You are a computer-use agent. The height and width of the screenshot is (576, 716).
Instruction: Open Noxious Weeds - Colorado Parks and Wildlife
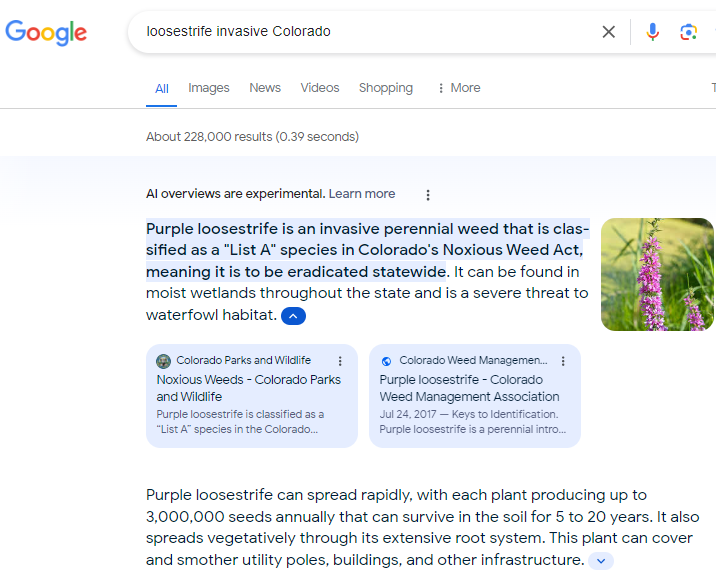[x=248, y=388]
